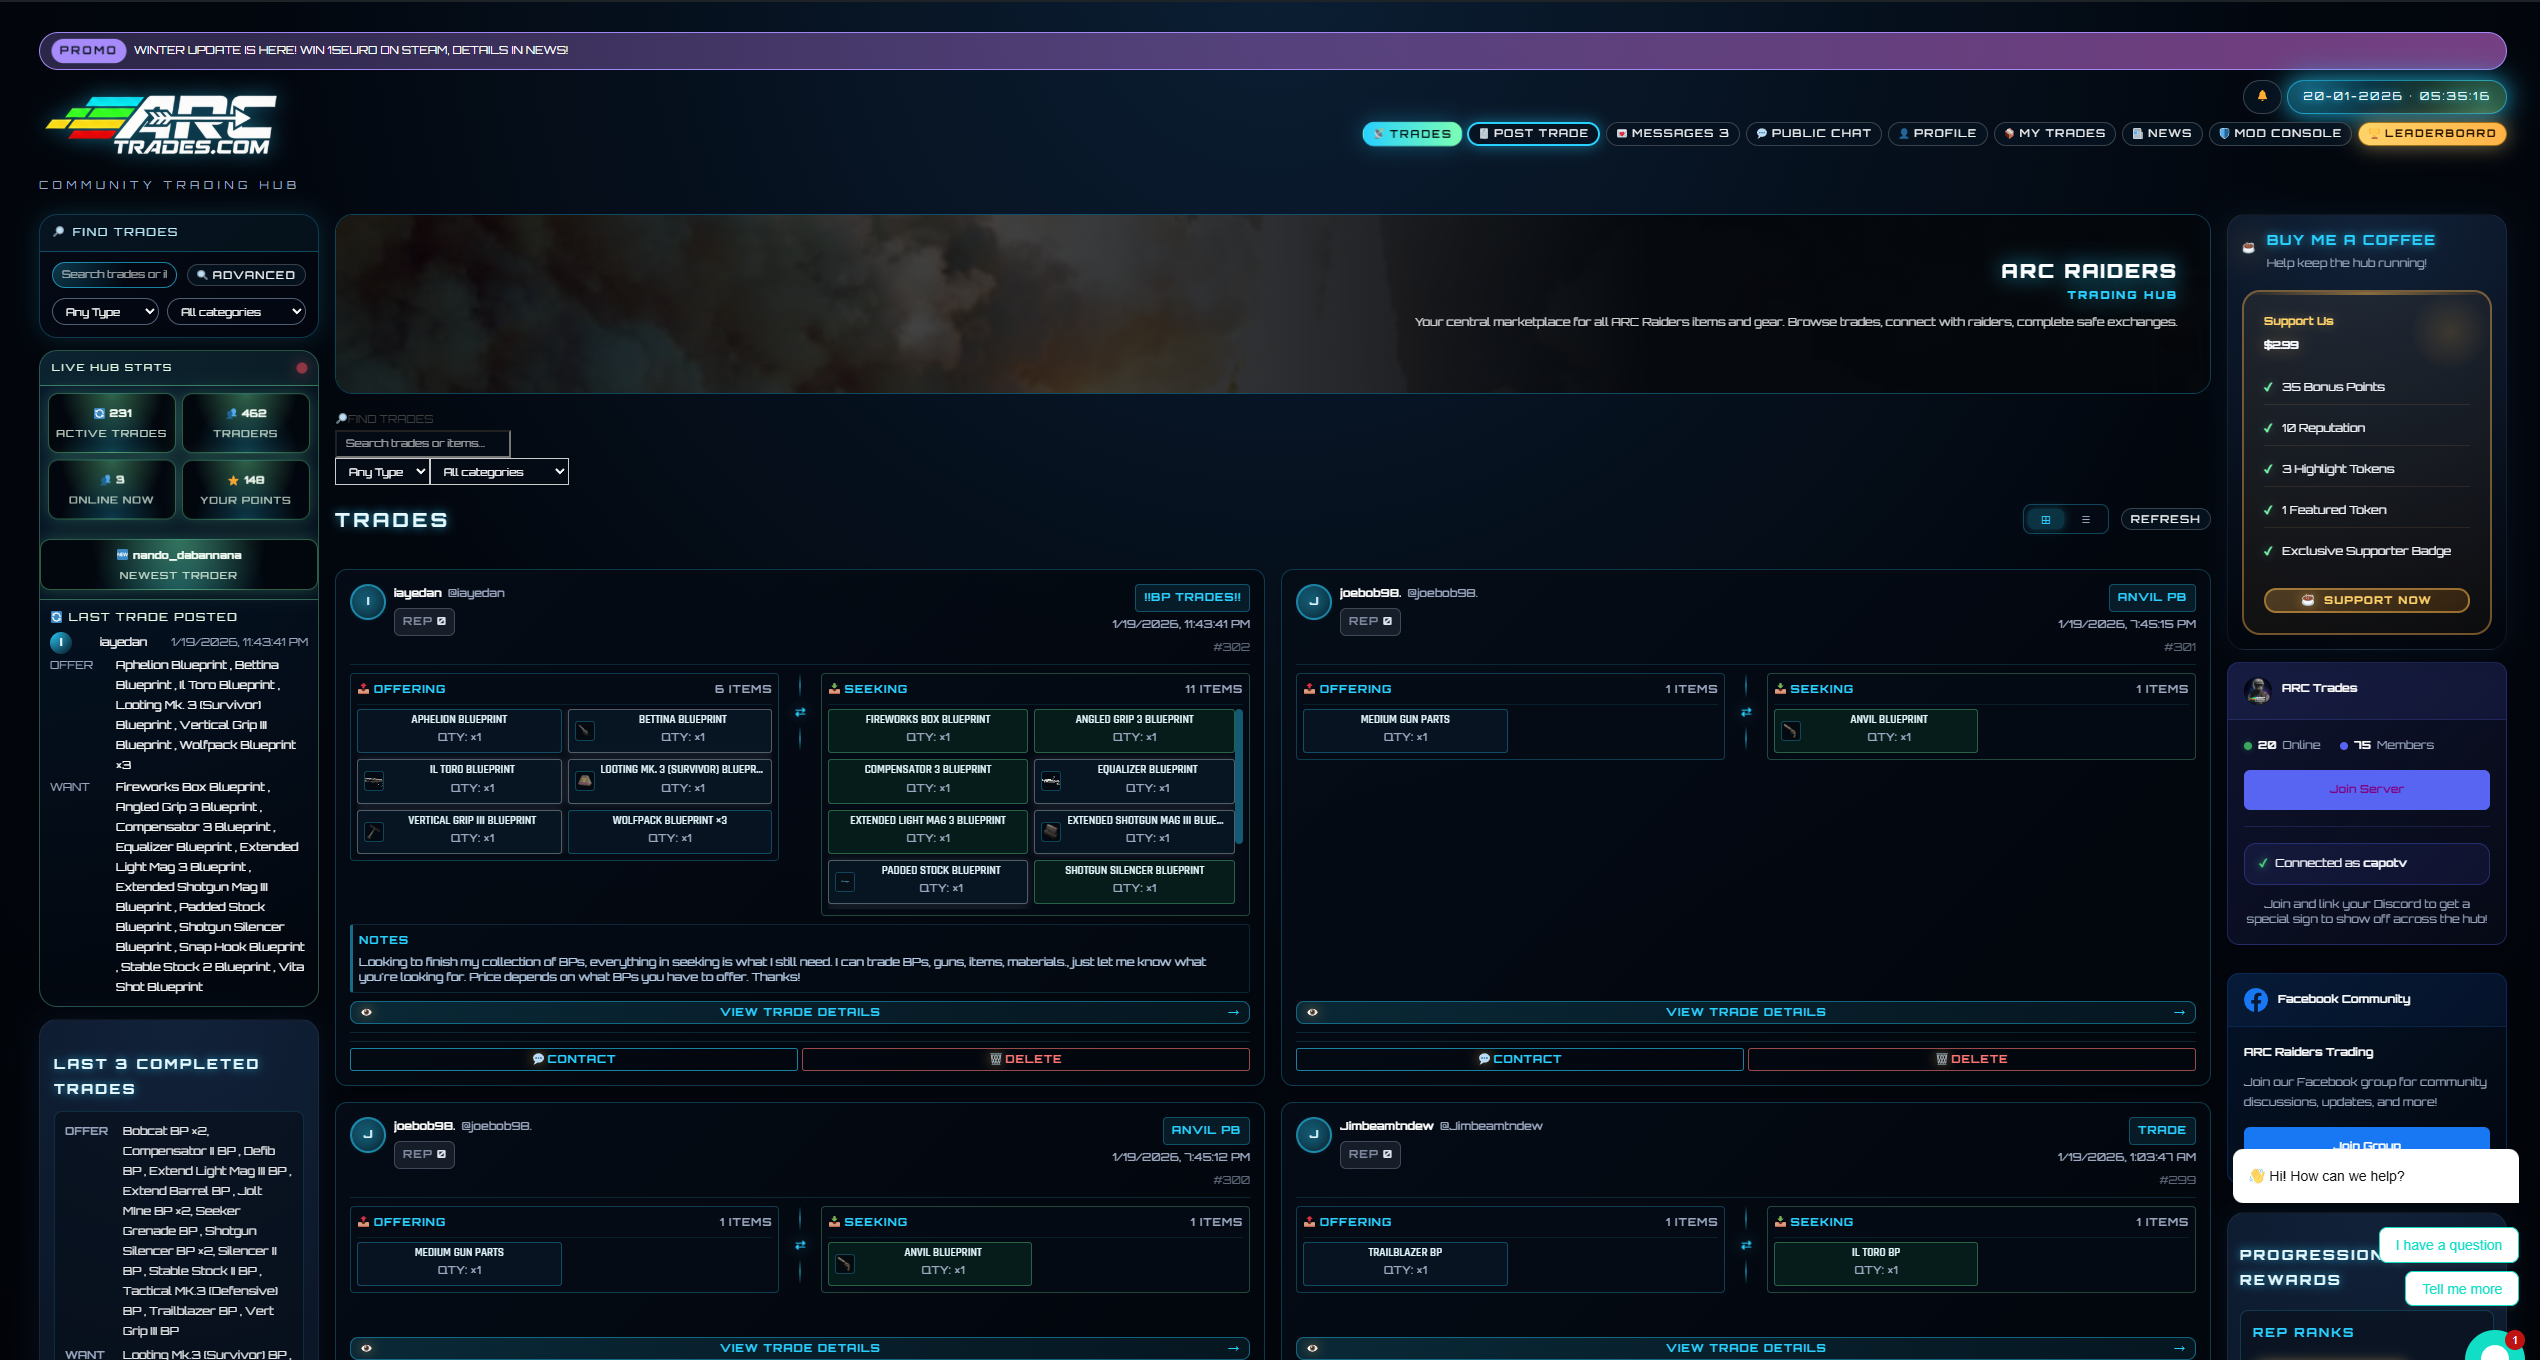The width and height of the screenshot is (2540, 1360).
Task: Click the 'Tell me more' chat reply
Action: pos(2461,1289)
